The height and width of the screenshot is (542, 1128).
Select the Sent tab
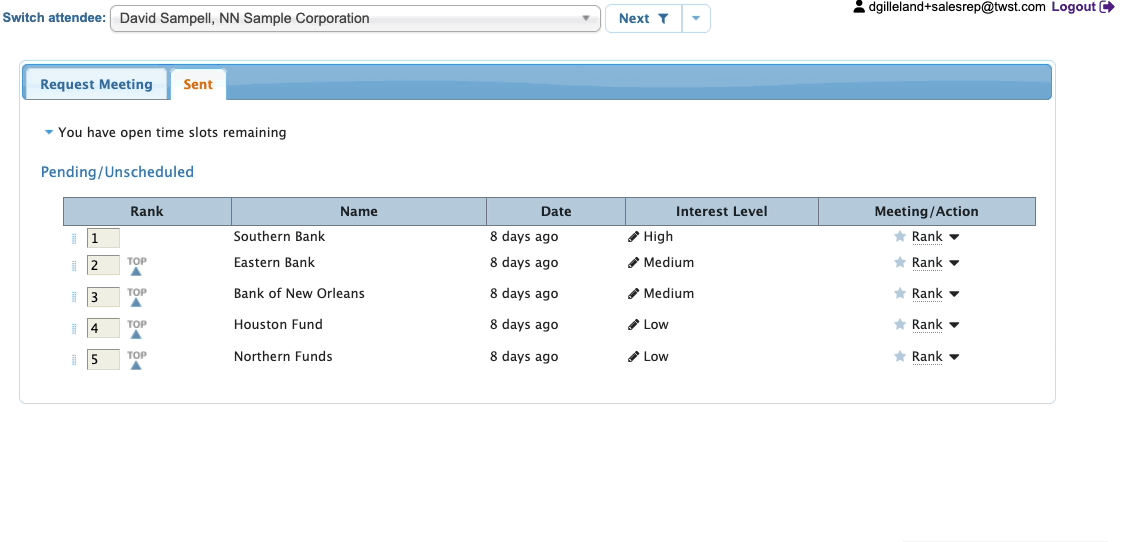tap(198, 84)
